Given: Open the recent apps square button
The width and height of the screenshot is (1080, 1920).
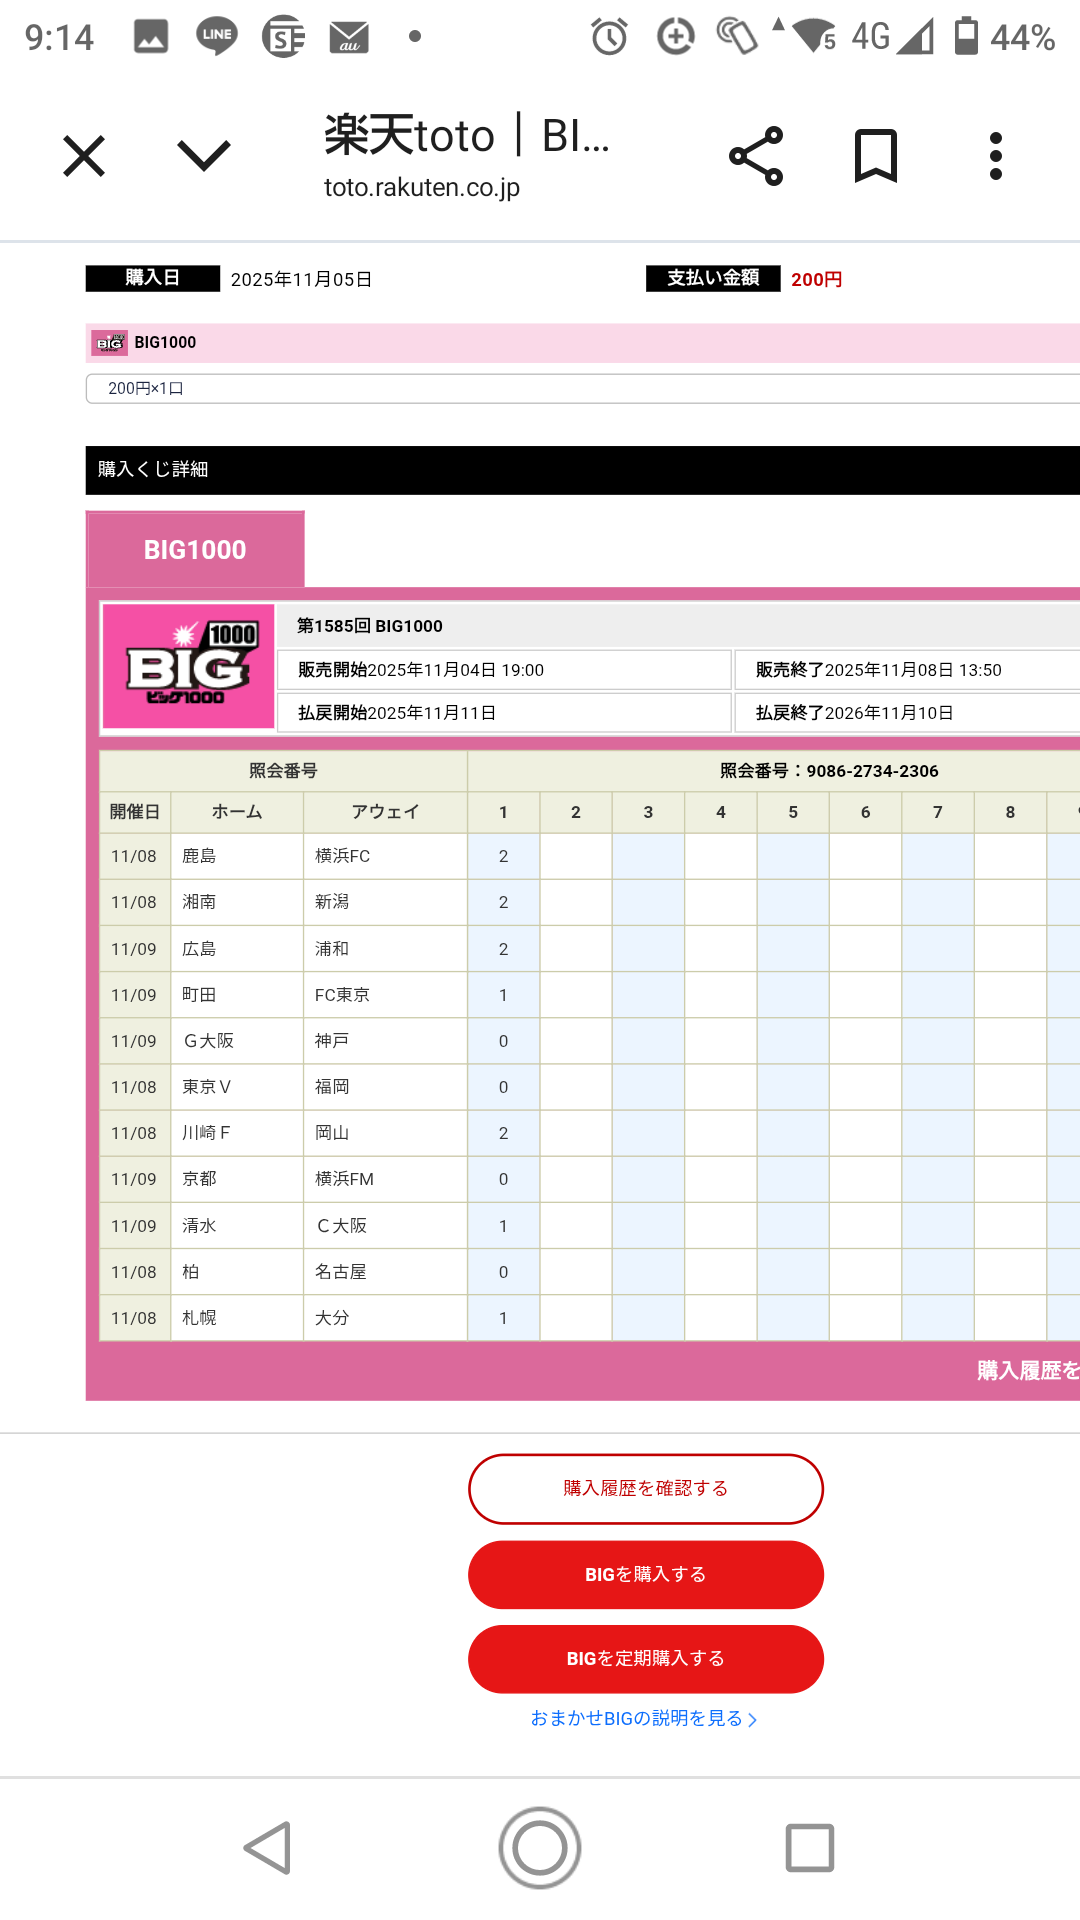Looking at the screenshot, I should point(810,1847).
